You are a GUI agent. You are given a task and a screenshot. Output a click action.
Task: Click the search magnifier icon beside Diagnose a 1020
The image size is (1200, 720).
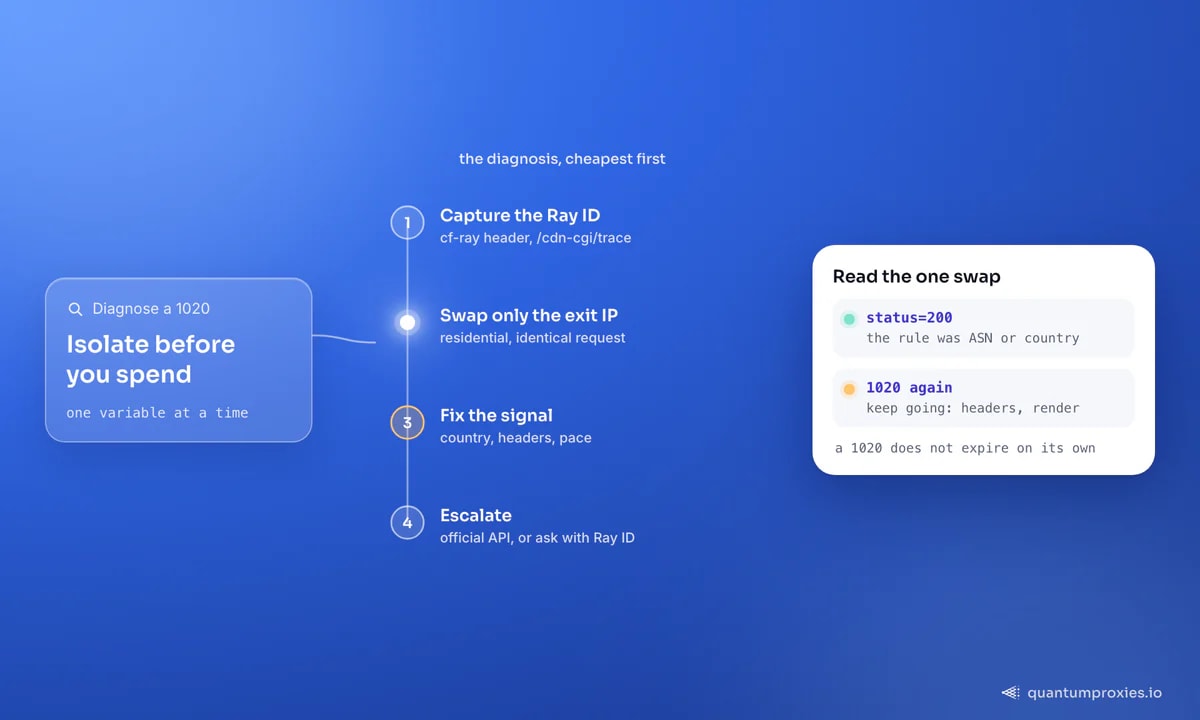pyautogui.click(x=75, y=309)
